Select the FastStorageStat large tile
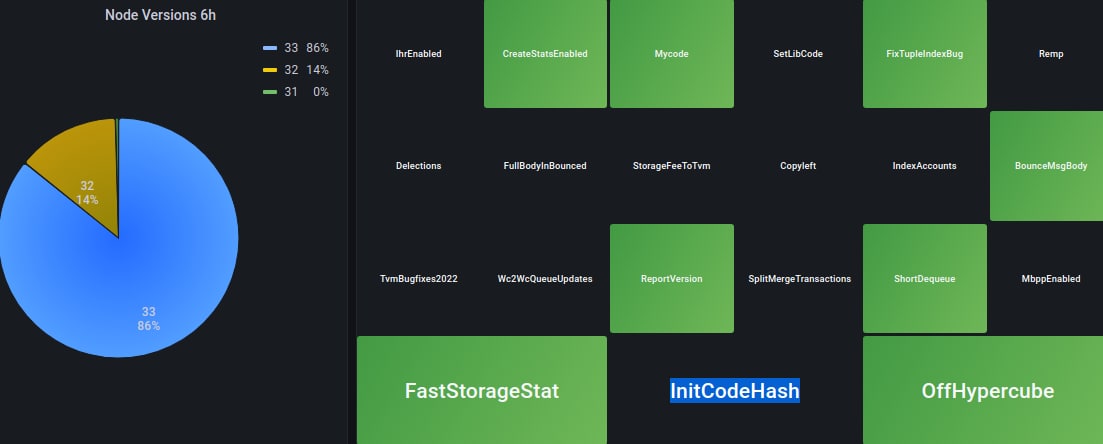Viewport: 1103px width, 444px height. (481, 391)
